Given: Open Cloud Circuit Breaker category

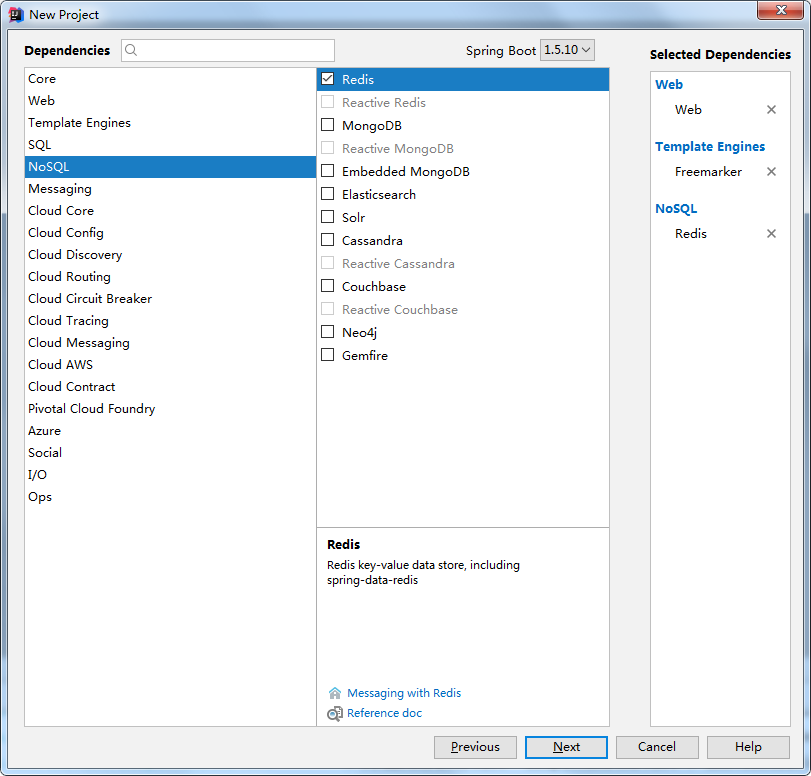Looking at the screenshot, I should pos(170,299).
